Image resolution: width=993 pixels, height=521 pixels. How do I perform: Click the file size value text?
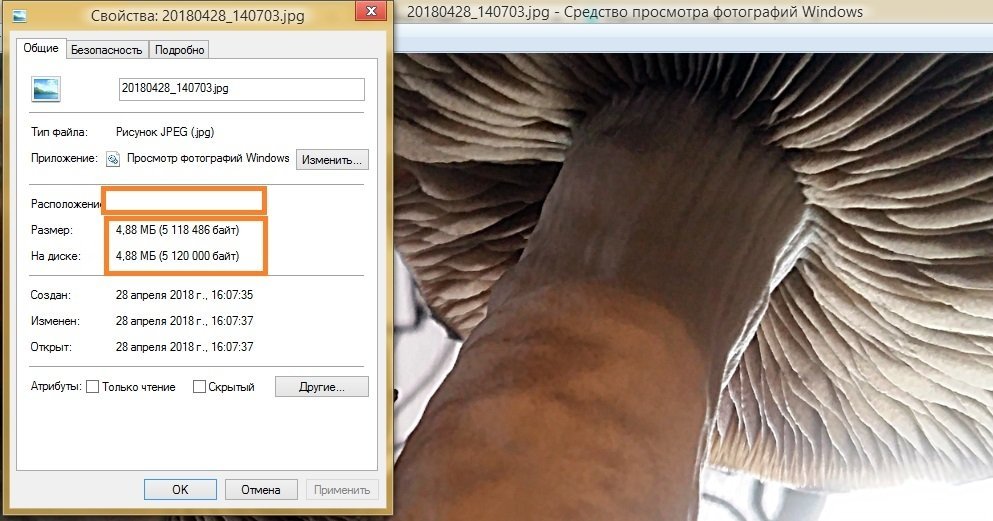177,230
